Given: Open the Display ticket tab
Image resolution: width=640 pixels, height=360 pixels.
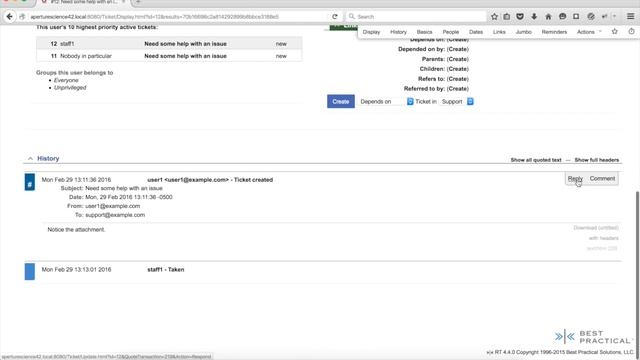Looking at the screenshot, I should pos(371,32).
